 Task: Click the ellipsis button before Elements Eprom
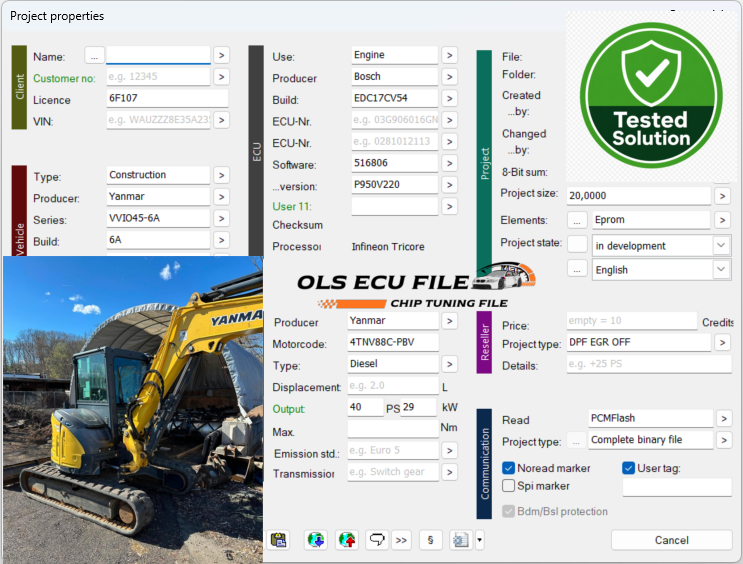point(577,220)
